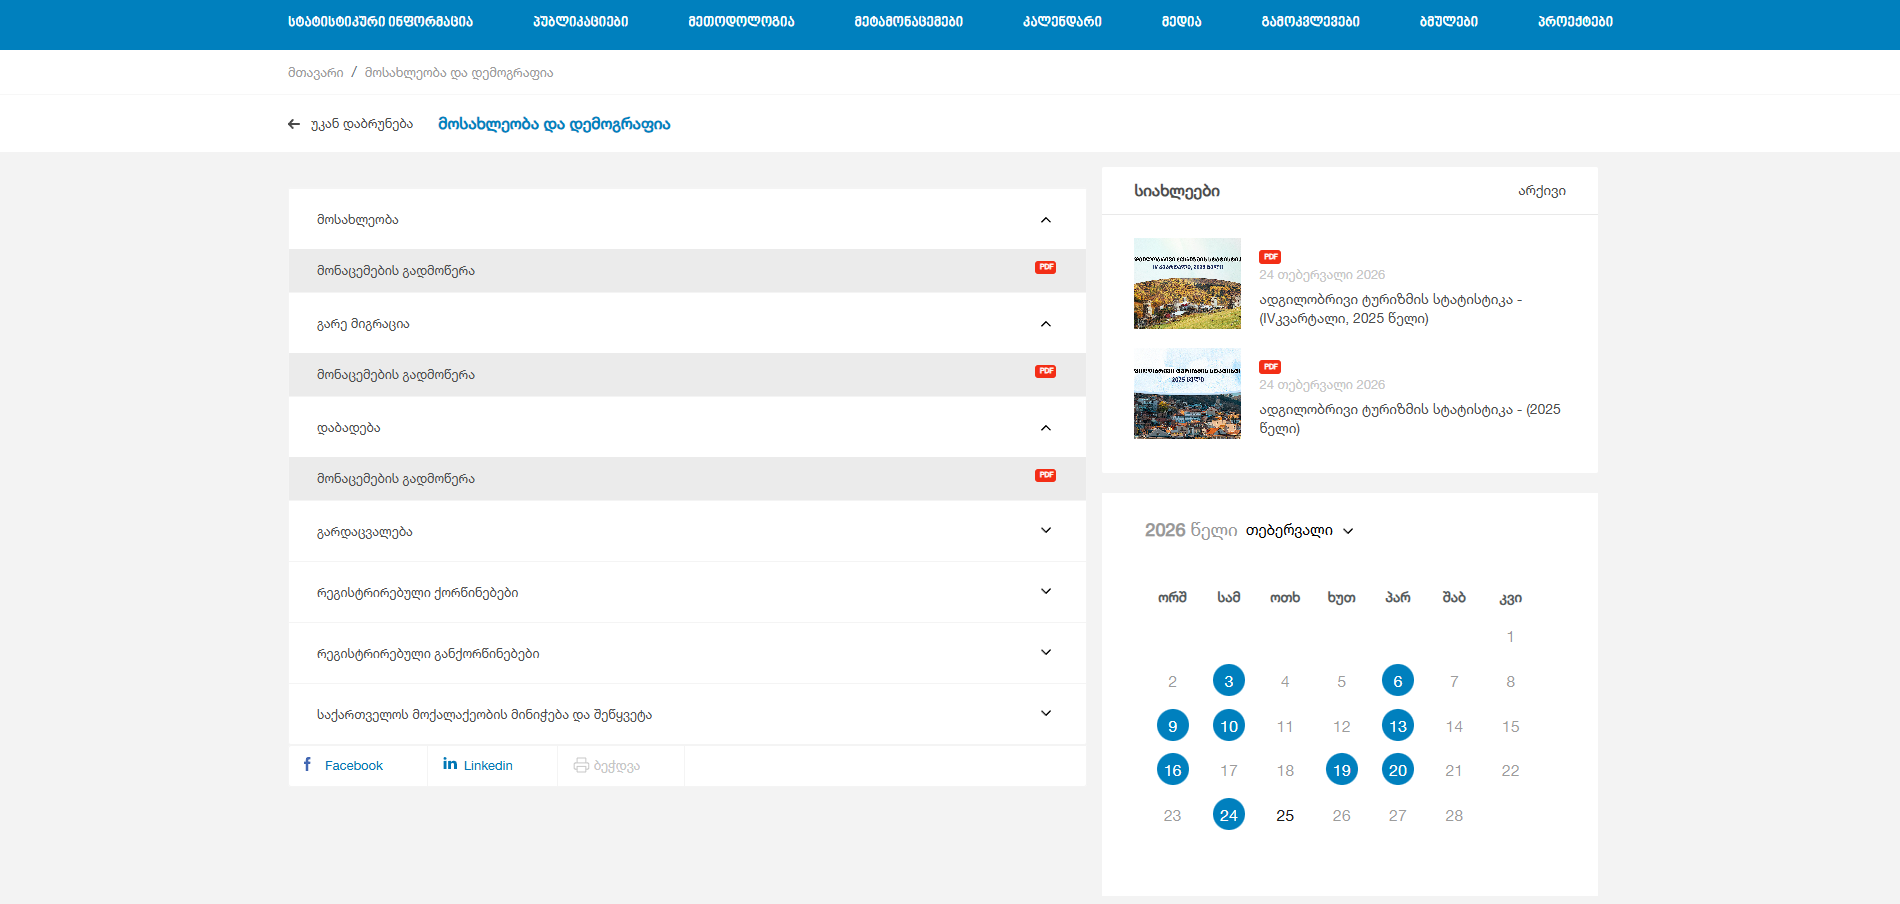
Task: Open the კალენდარი menu item
Action: point(1061,22)
